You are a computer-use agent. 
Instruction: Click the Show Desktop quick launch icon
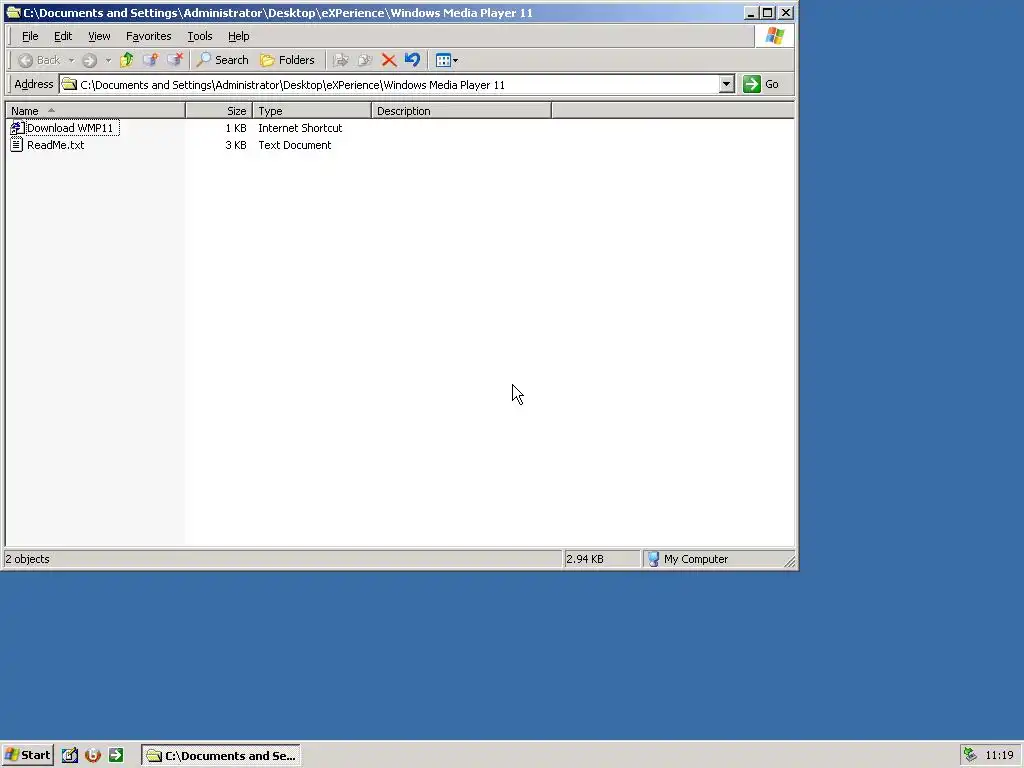[x=70, y=756]
